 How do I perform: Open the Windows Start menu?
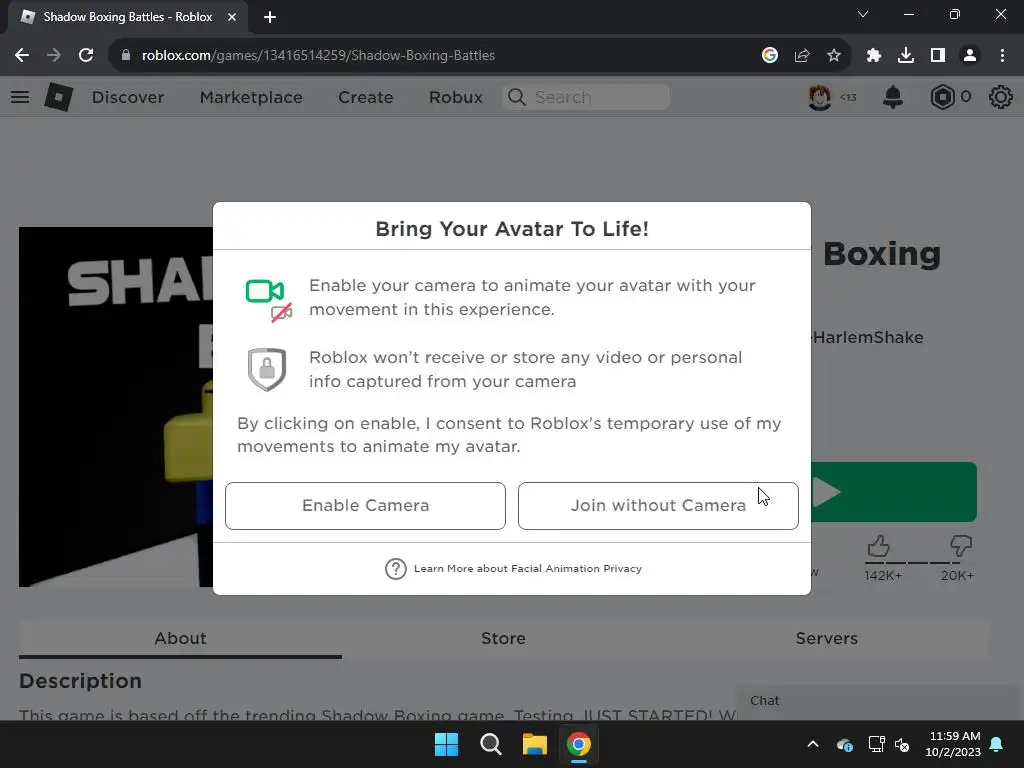(x=447, y=744)
